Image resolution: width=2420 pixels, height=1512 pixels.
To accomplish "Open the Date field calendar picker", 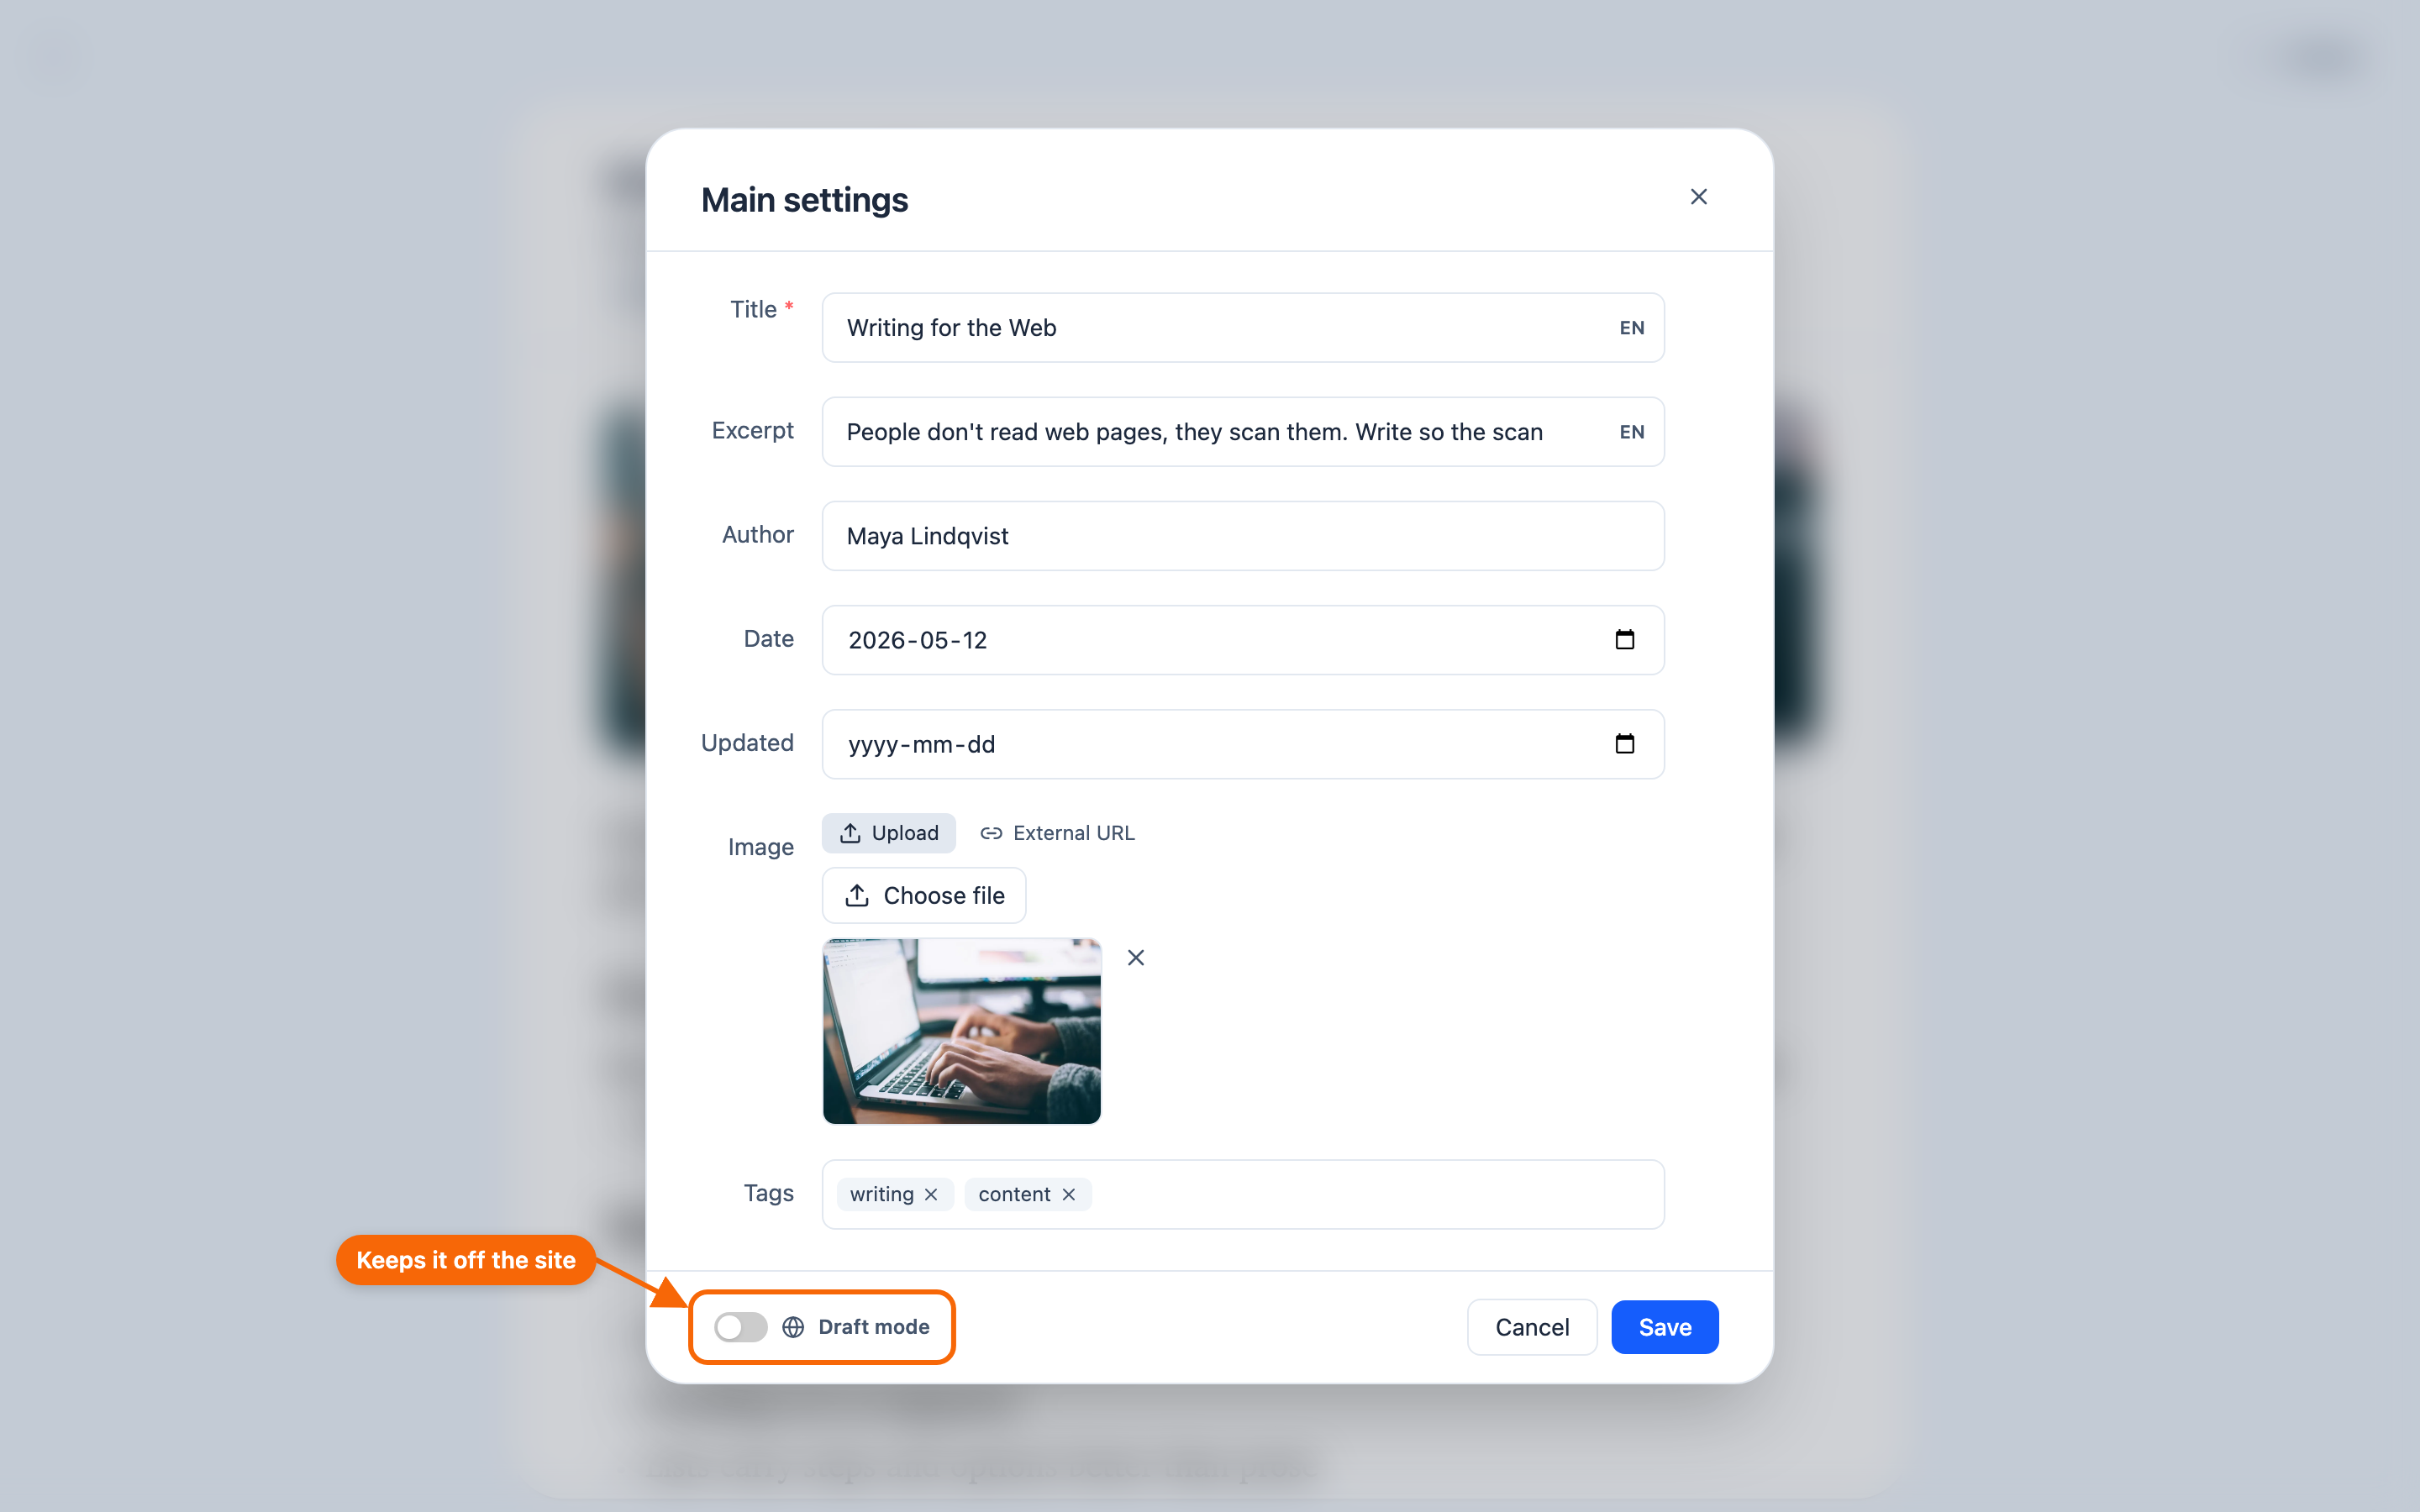I will 1624,639.
